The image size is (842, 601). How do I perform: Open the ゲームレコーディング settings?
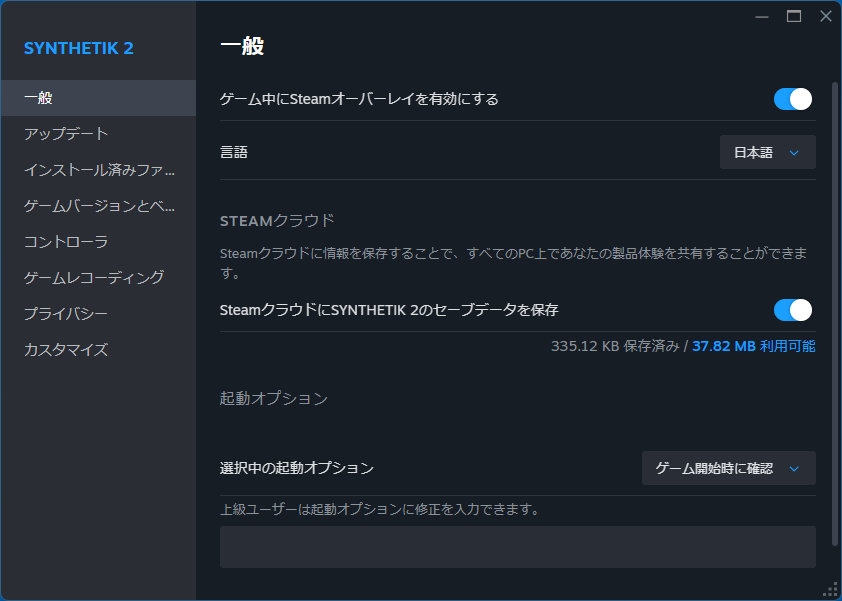98,278
